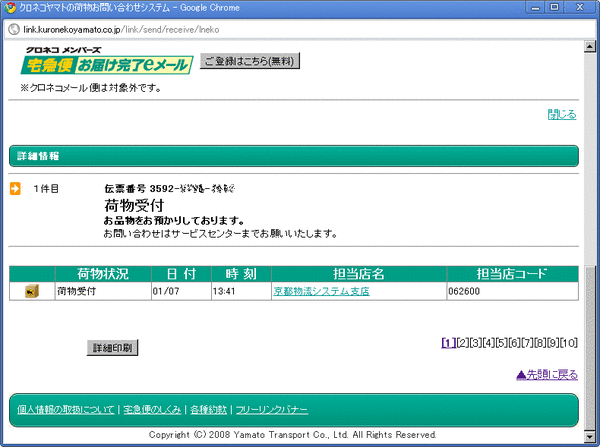Click the Copyright 2008 Yamato Transport text

point(293,435)
